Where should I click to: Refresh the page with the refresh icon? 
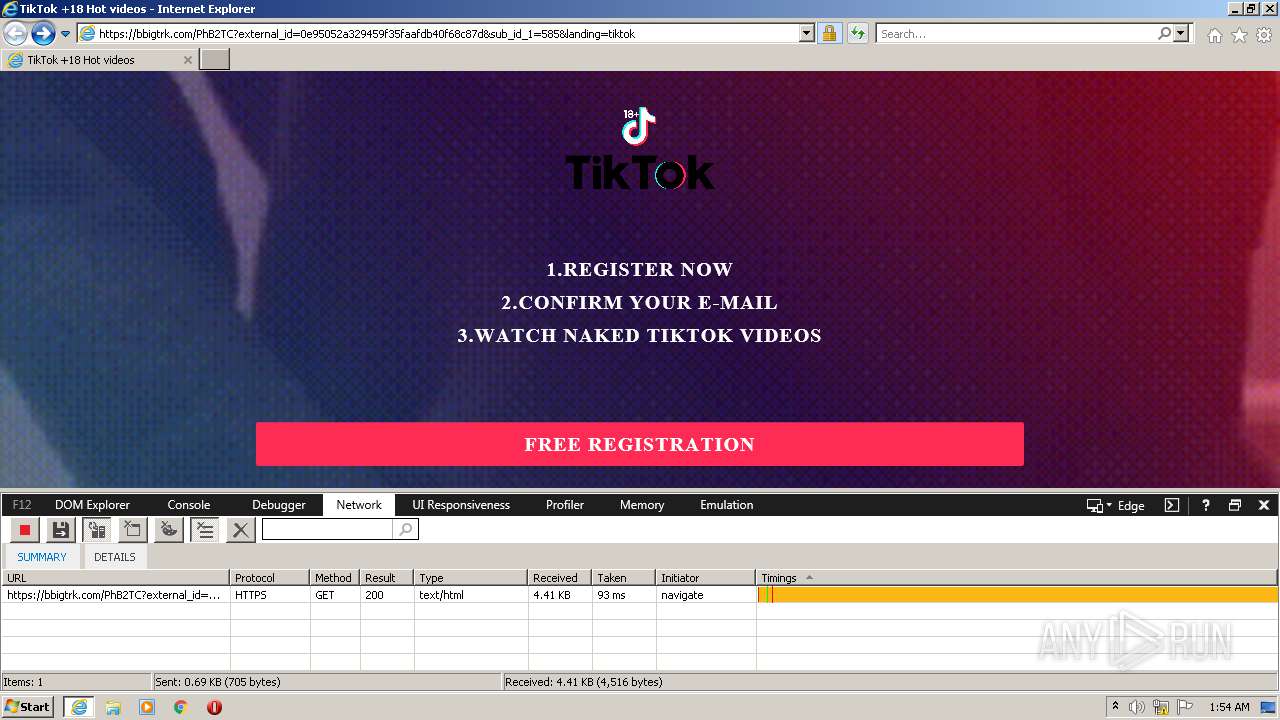pos(858,33)
